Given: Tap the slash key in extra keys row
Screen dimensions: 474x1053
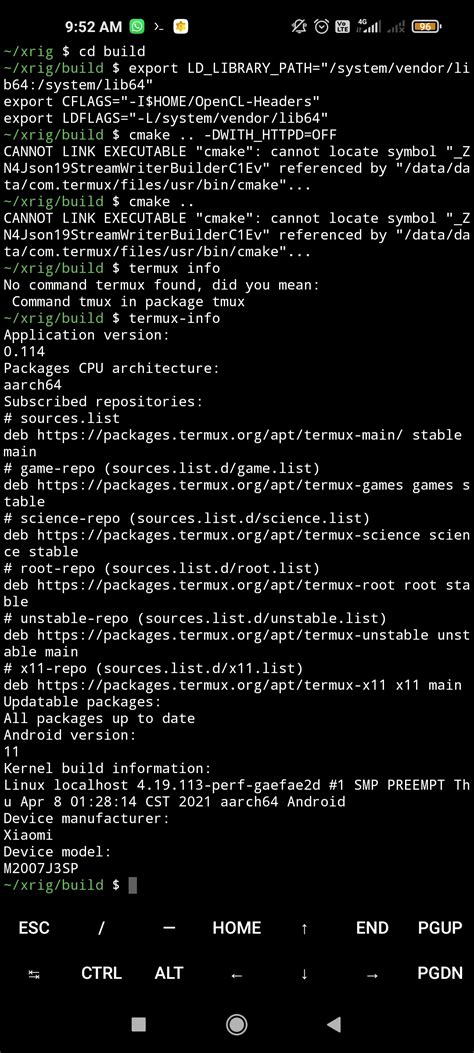Looking at the screenshot, I should 101,927.
